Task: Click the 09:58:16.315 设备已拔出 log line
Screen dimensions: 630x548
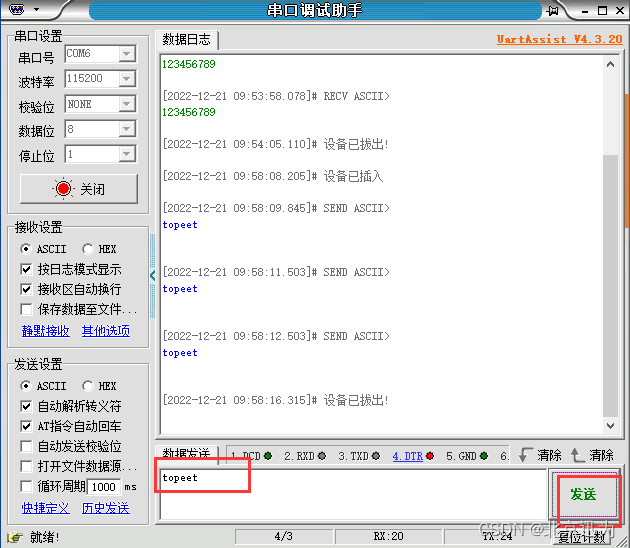Action: click(276, 400)
